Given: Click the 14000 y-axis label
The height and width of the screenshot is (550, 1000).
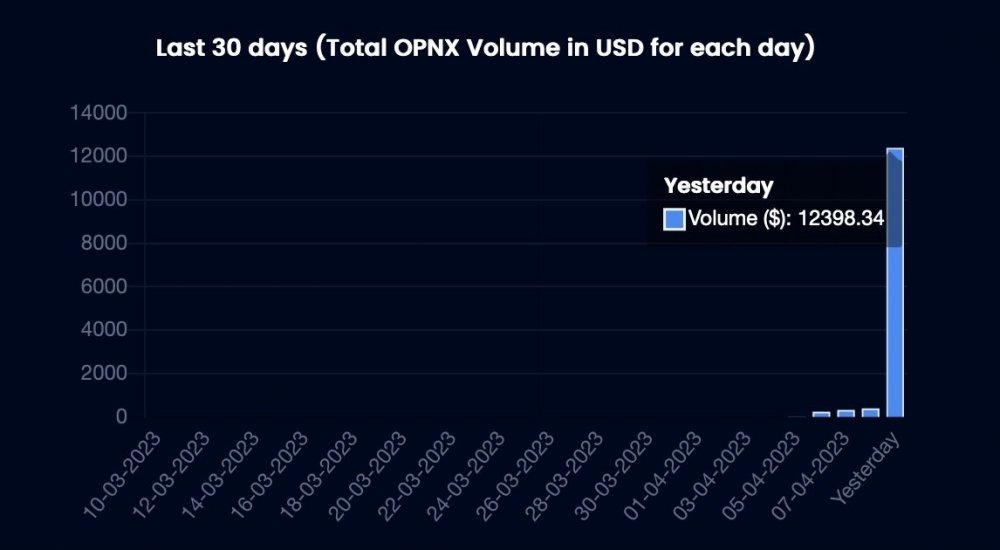Looking at the screenshot, I should coord(99,113).
